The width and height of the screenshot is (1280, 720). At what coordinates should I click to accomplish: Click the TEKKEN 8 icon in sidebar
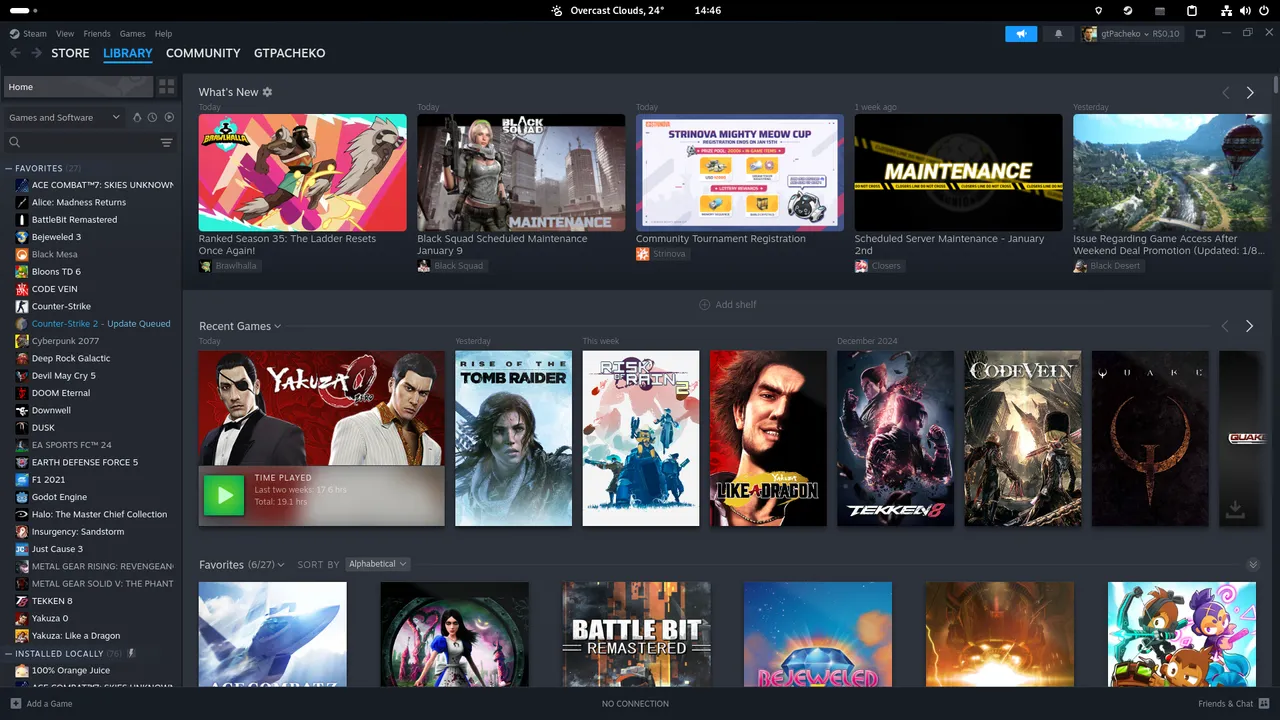pyautogui.click(x=22, y=601)
